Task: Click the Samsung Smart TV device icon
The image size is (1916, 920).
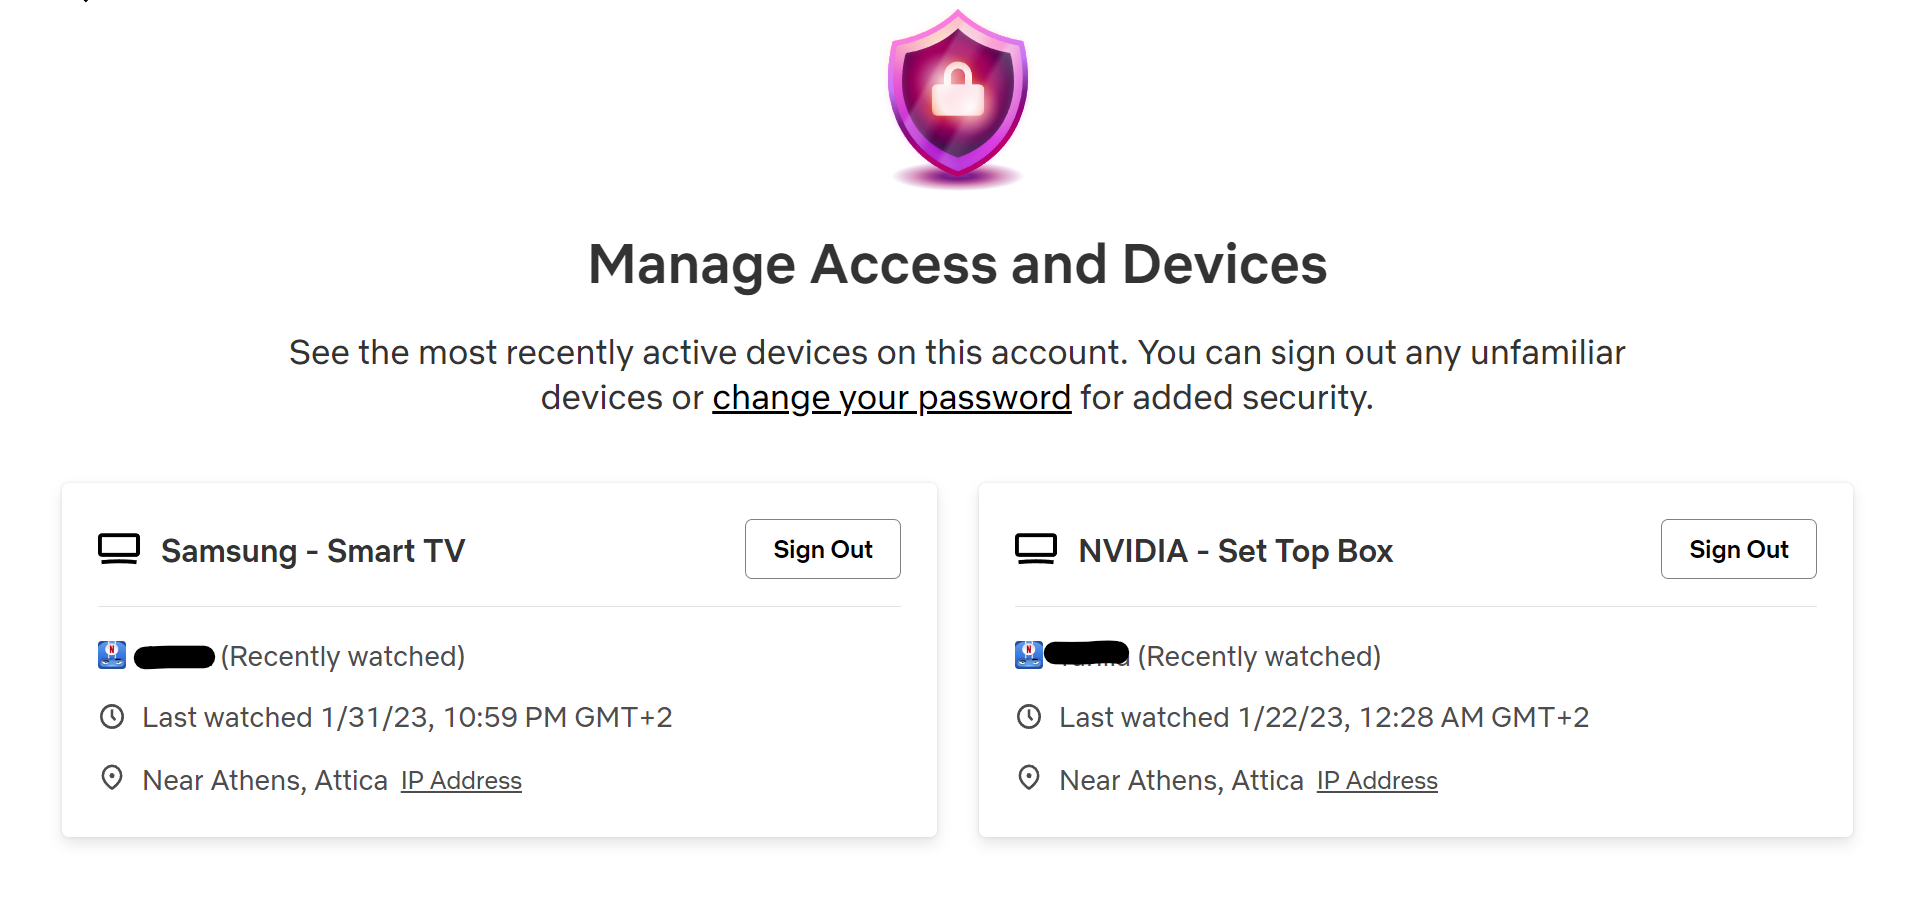Action: click(x=119, y=549)
